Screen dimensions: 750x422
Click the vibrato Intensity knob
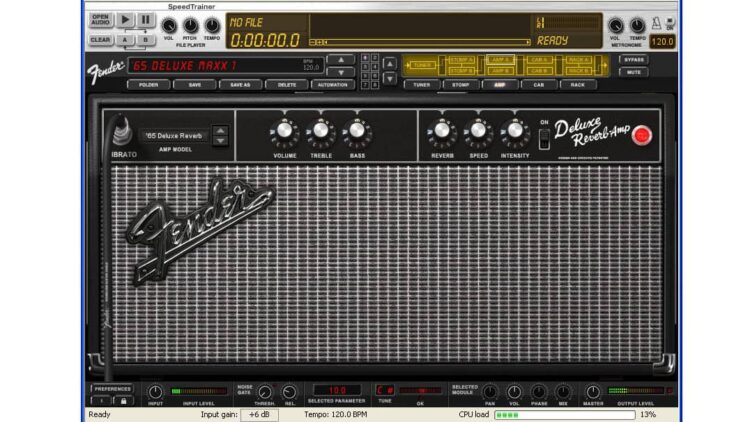pos(514,132)
